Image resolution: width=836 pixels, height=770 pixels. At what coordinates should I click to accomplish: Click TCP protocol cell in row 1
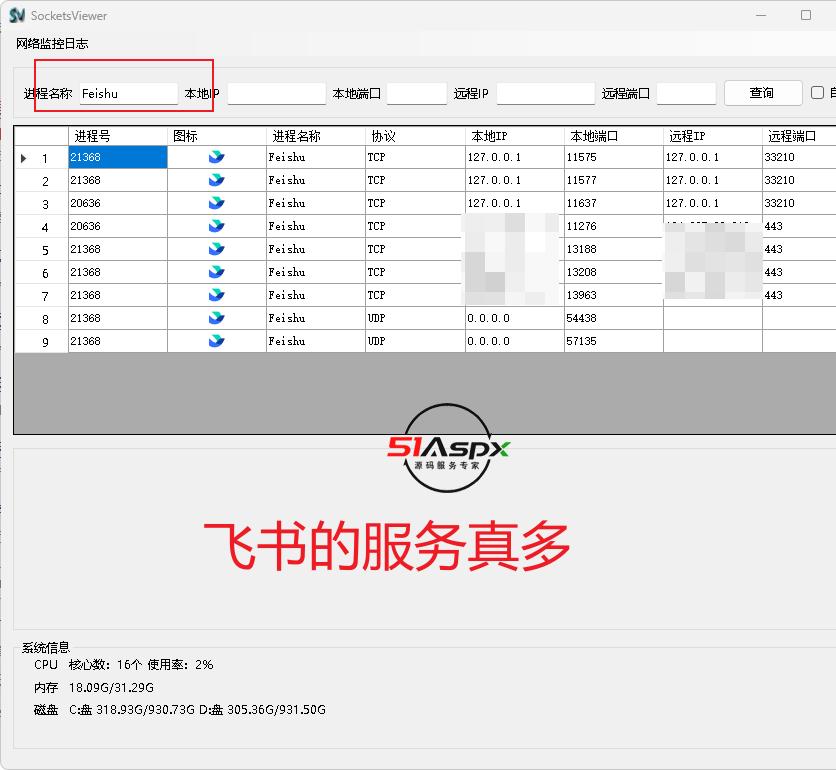pos(415,157)
